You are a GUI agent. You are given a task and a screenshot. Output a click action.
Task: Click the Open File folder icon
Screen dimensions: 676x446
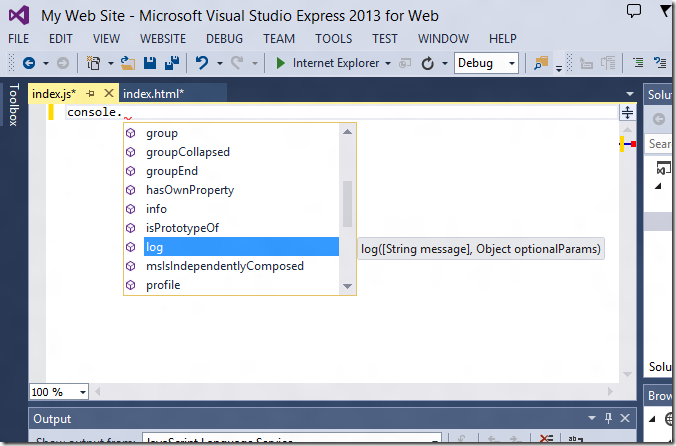[128, 63]
